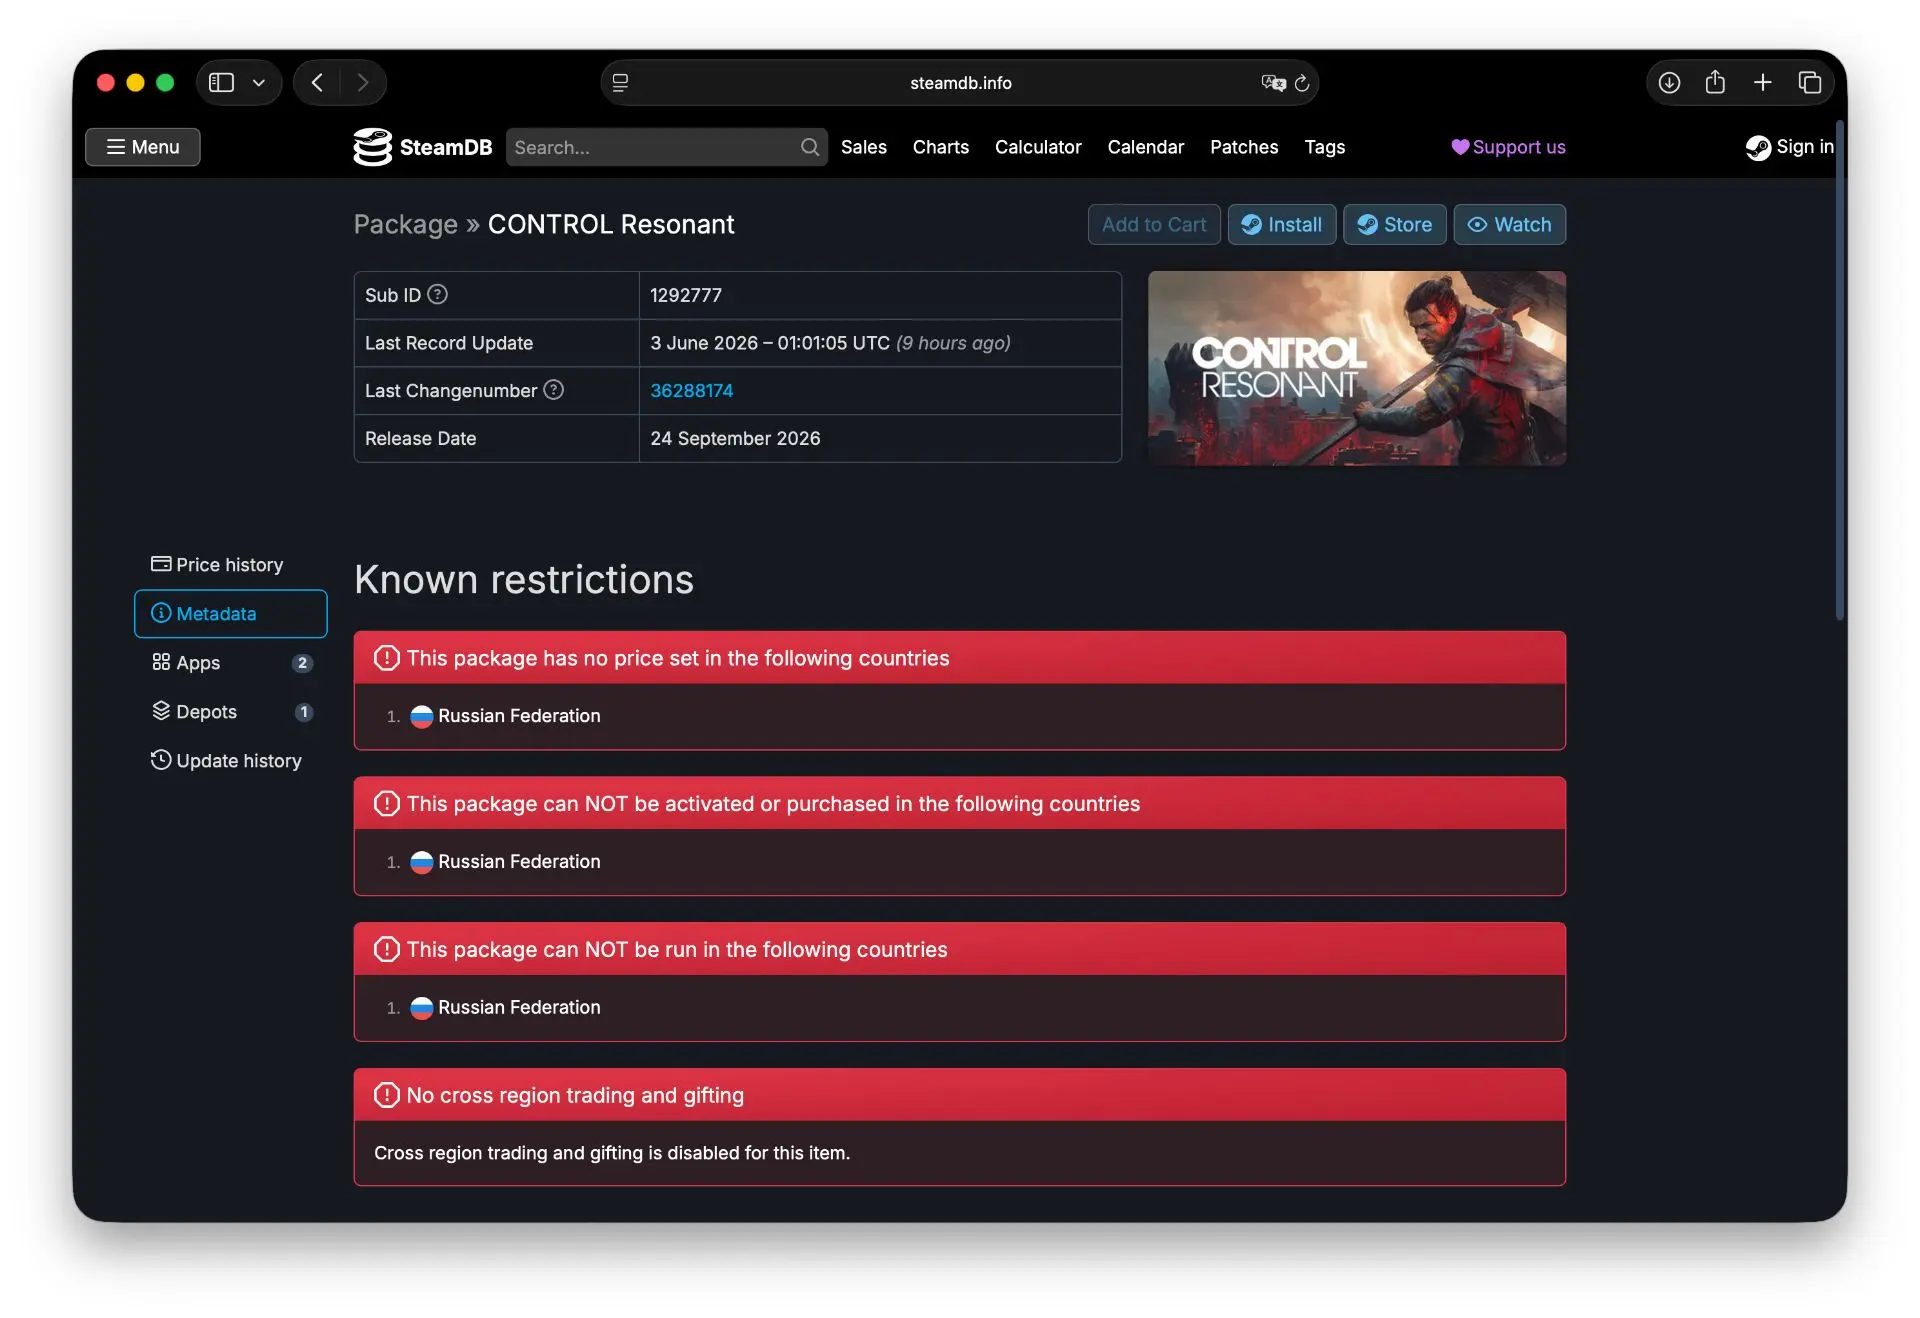Viewport: 1920px width, 1318px height.
Task: Click the no price set warning header
Action: (960, 658)
